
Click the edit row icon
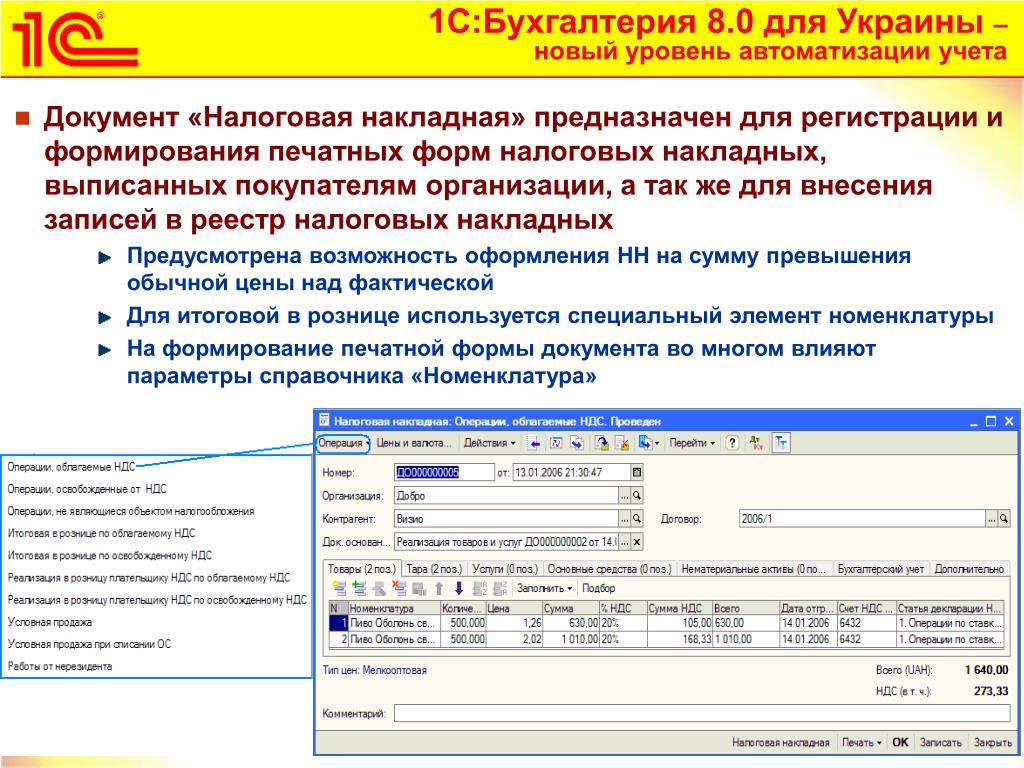click(379, 588)
